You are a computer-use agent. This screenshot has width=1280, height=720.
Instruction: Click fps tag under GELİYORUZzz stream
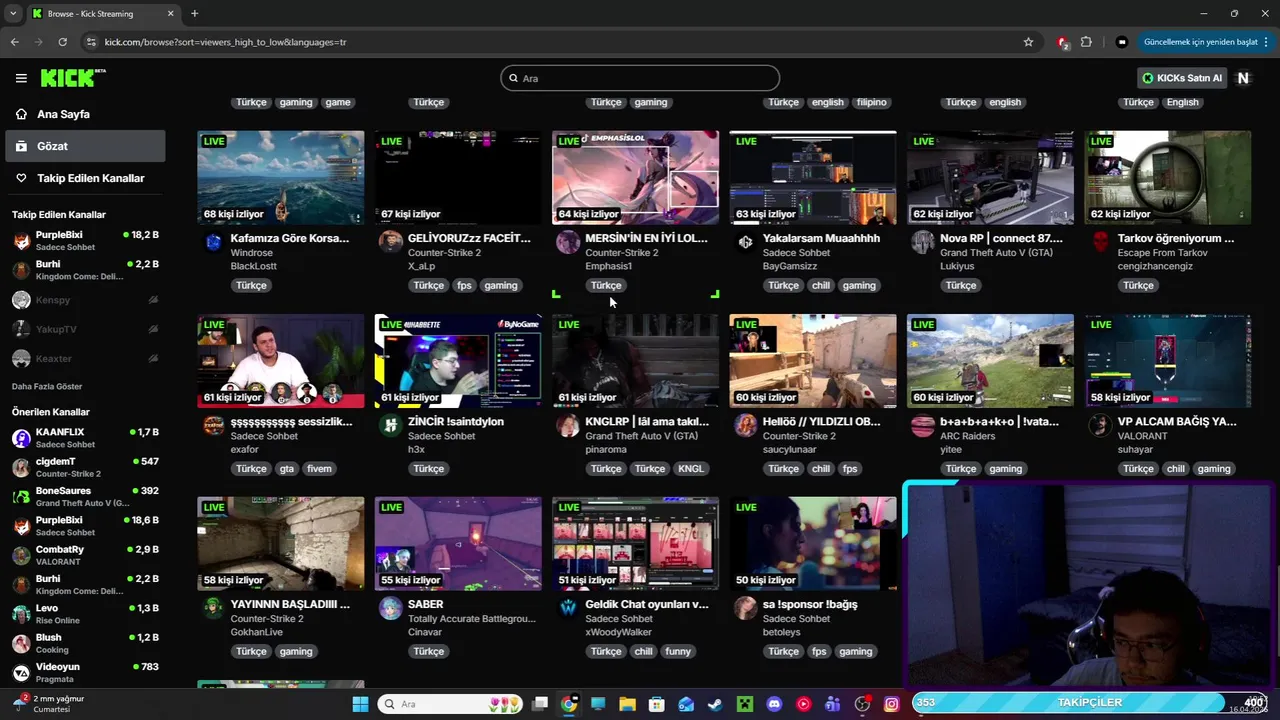click(x=464, y=285)
